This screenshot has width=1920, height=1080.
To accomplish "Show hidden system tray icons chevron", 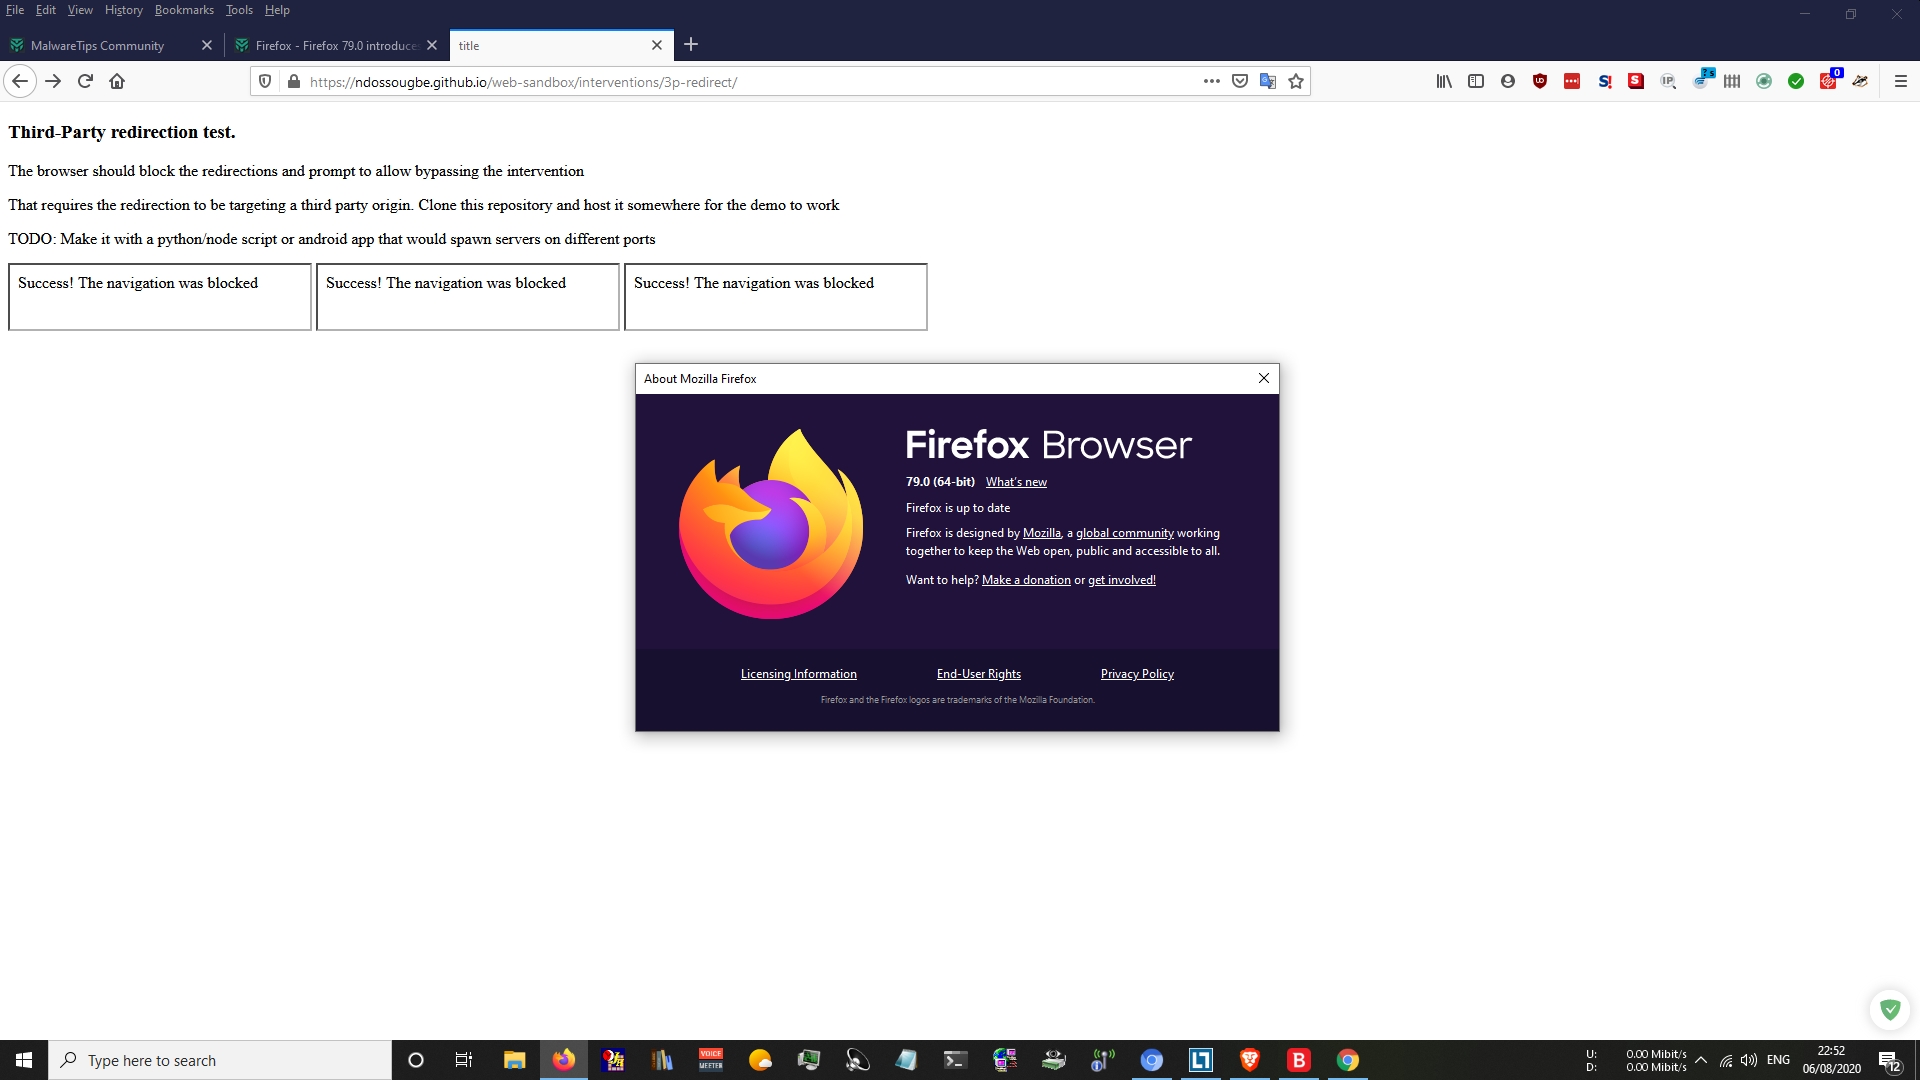I will coord(1701,1060).
